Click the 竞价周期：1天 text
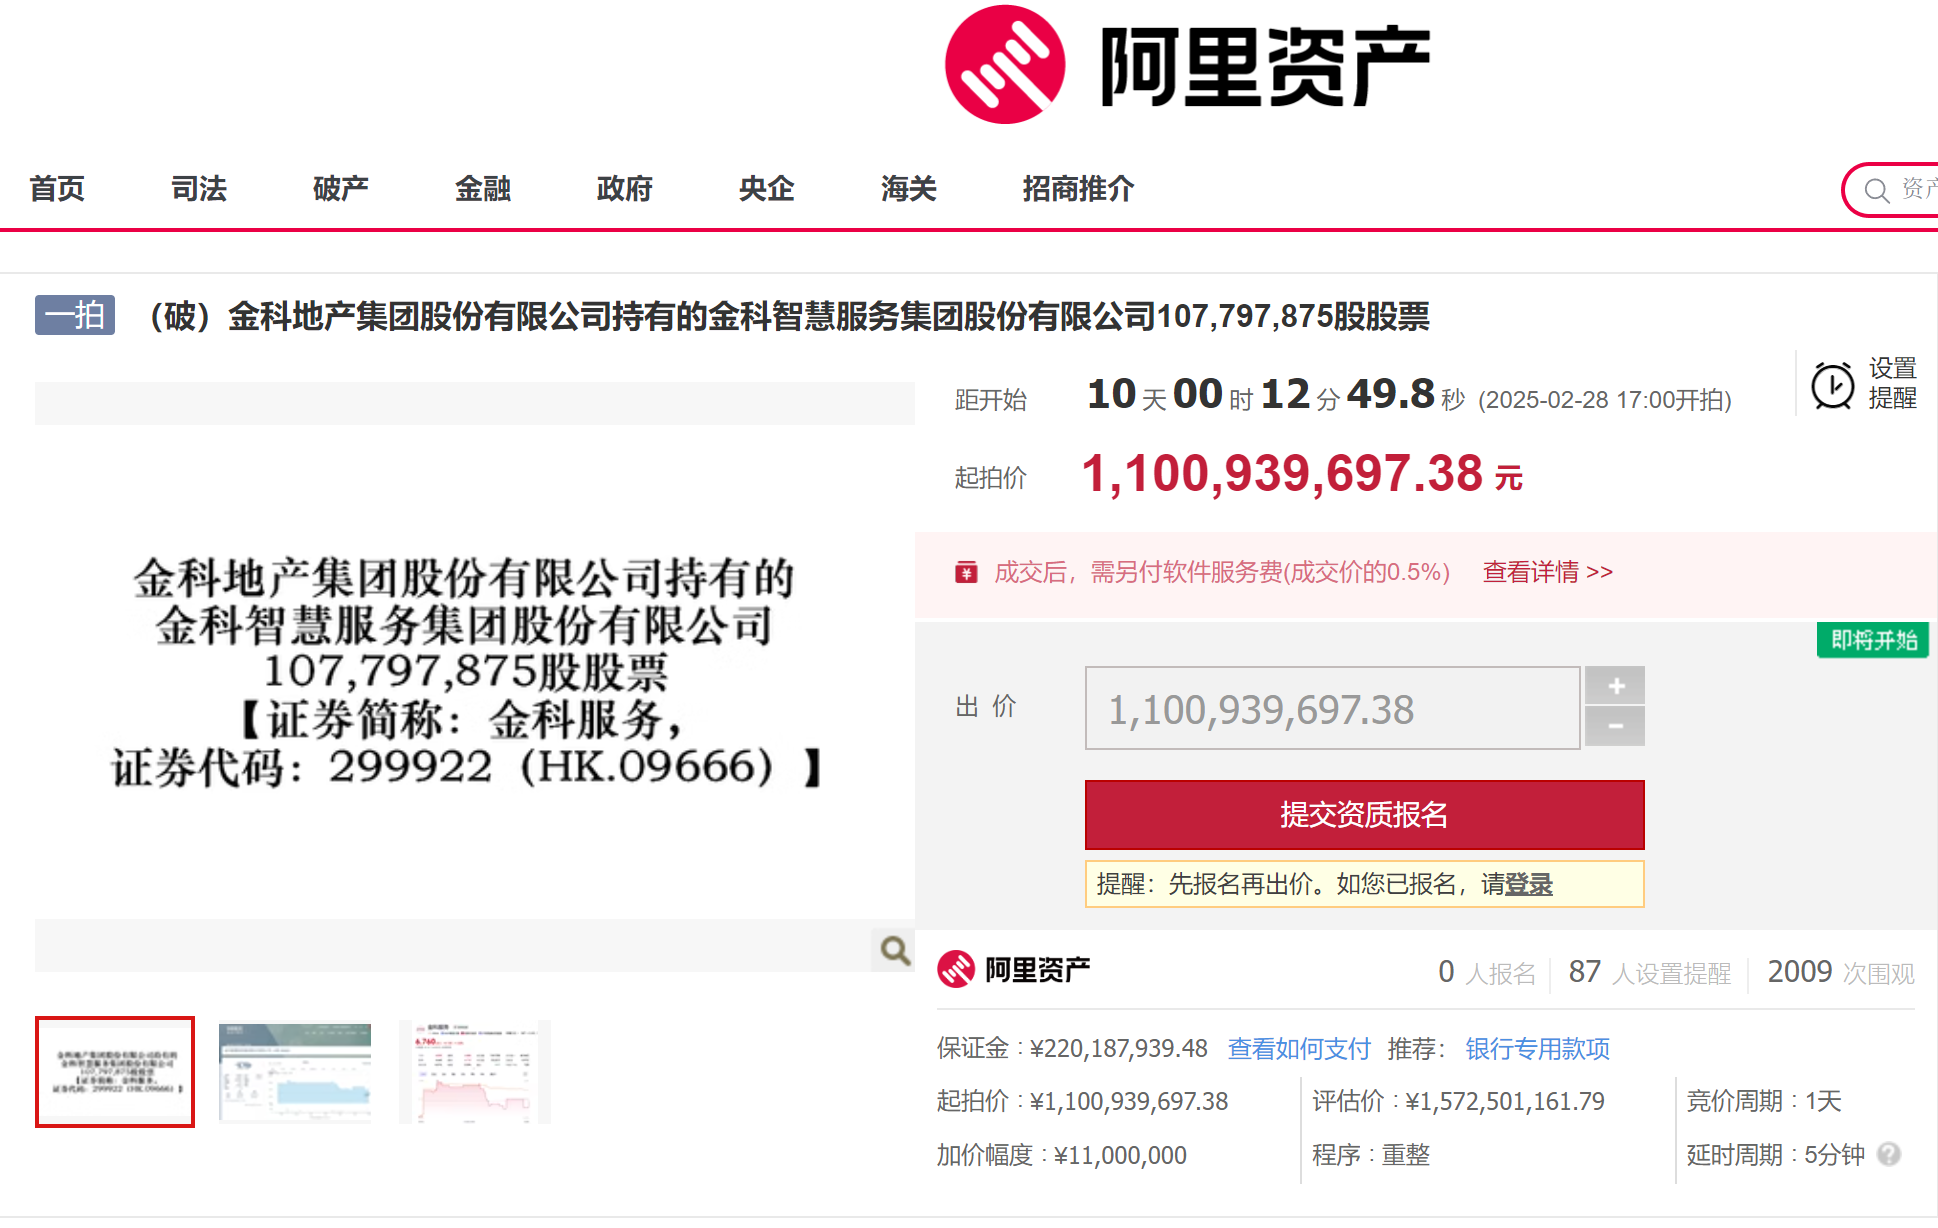 [x=1764, y=1101]
